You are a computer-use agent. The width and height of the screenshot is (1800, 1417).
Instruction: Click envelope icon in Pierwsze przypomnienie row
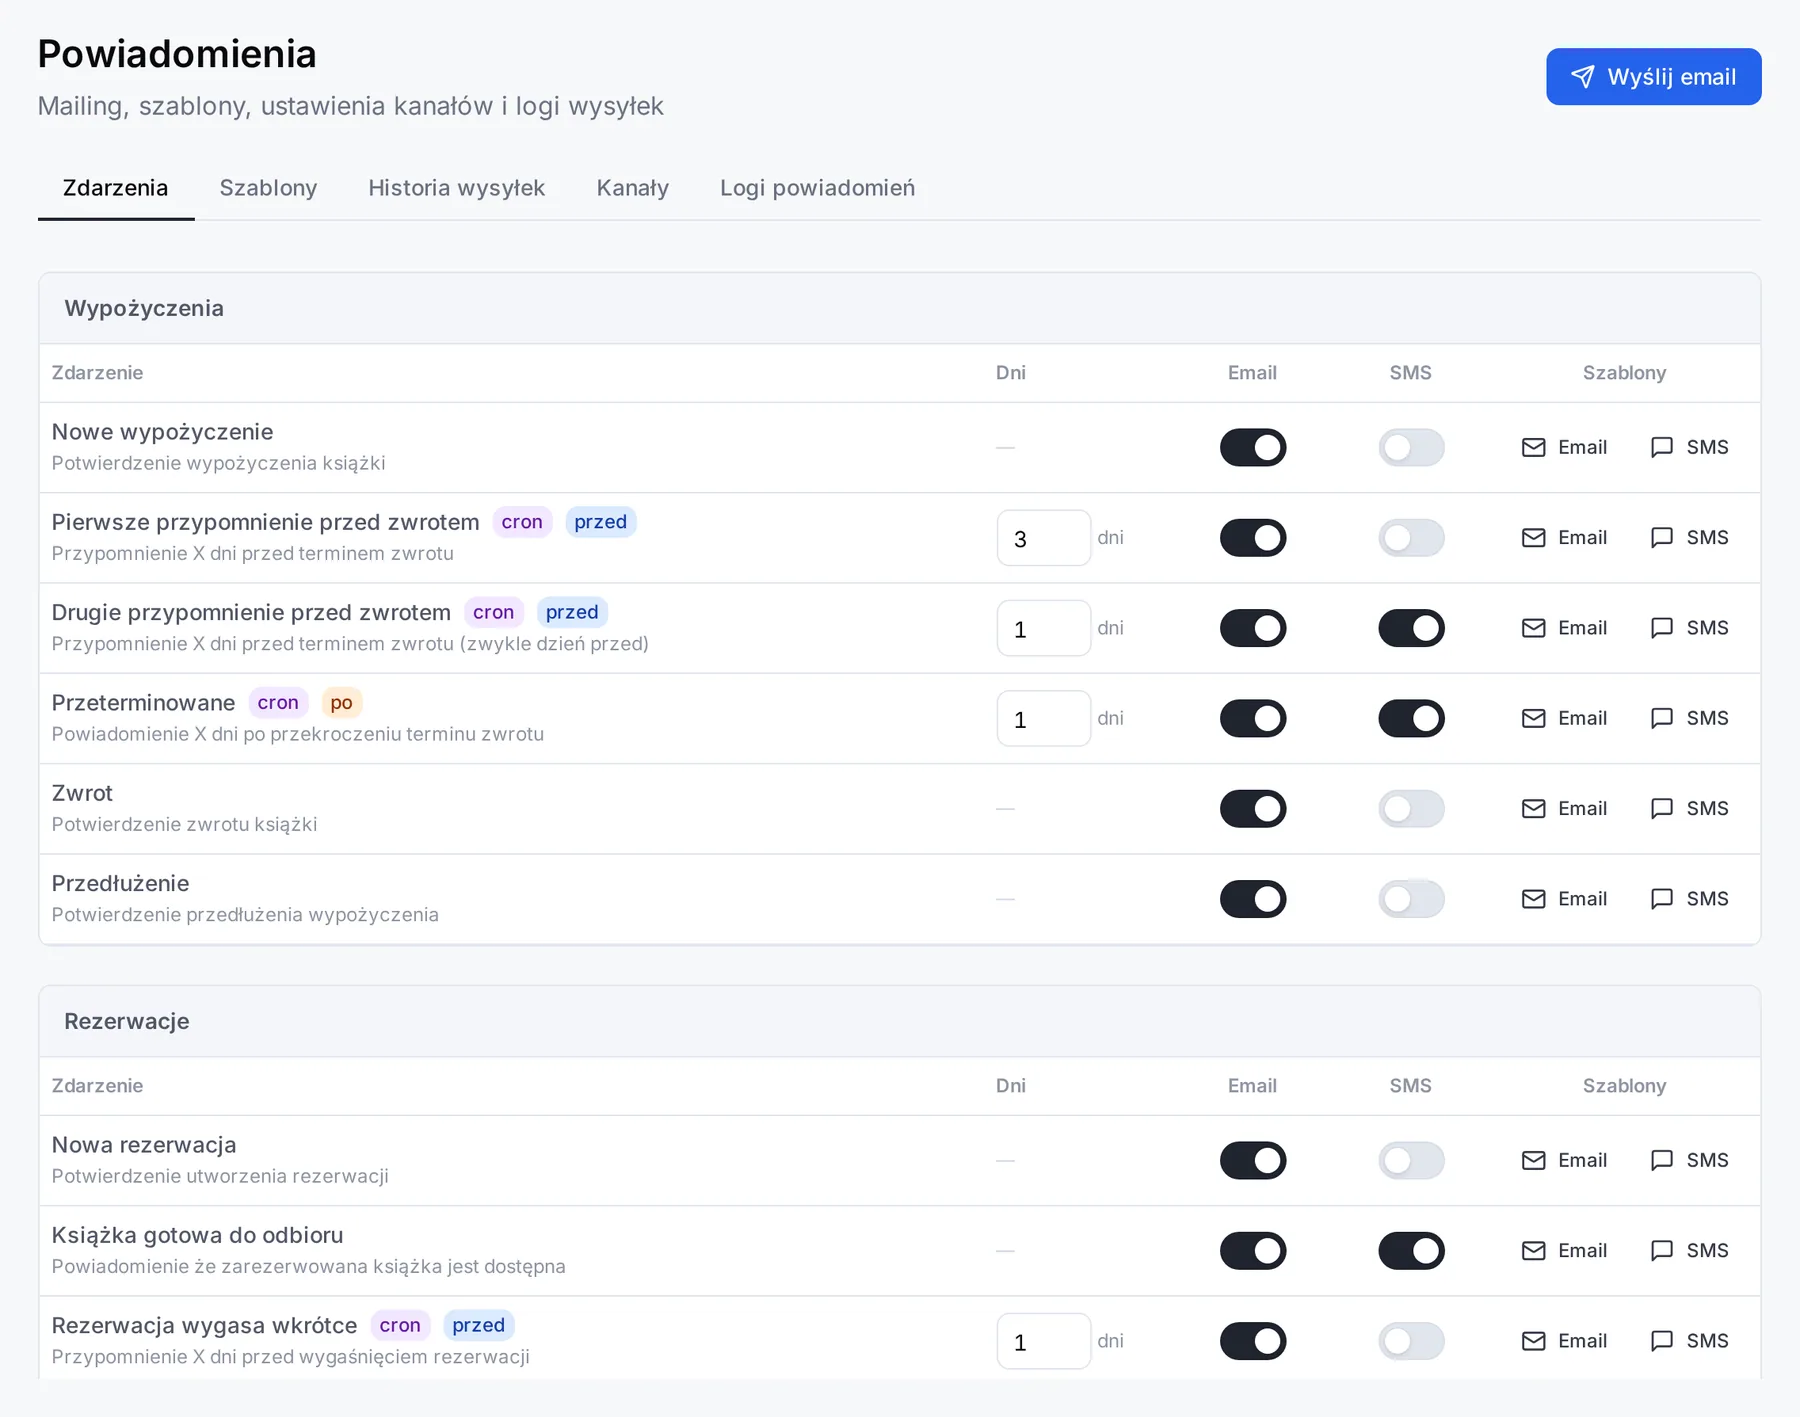click(1533, 538)
